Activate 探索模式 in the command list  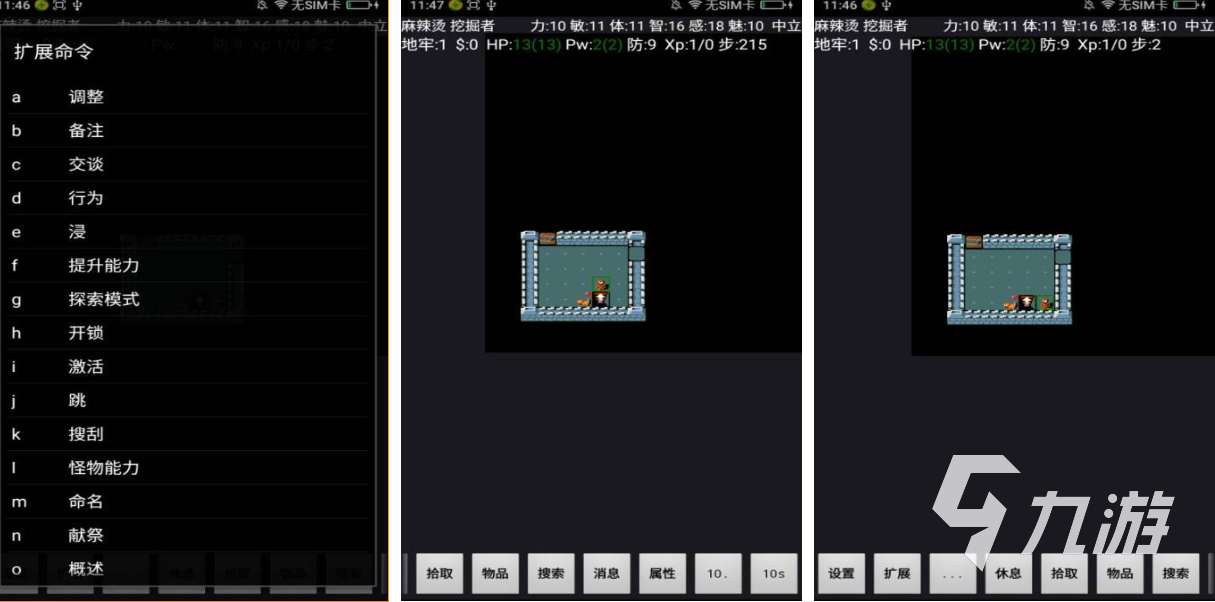pyautogui.click(x=190, y=299)
